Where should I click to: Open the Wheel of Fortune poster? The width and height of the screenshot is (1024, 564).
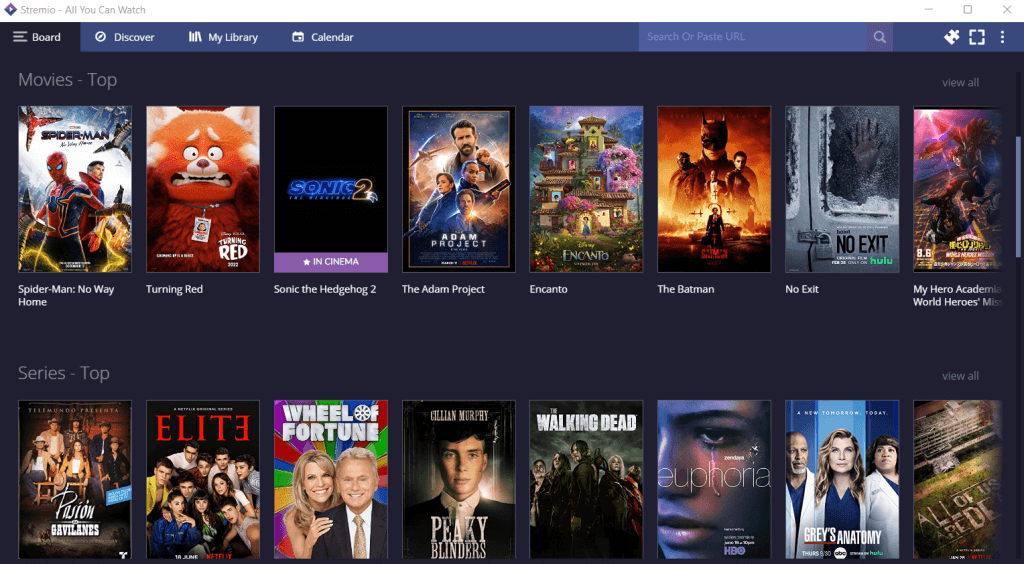[x=331, y=480]
